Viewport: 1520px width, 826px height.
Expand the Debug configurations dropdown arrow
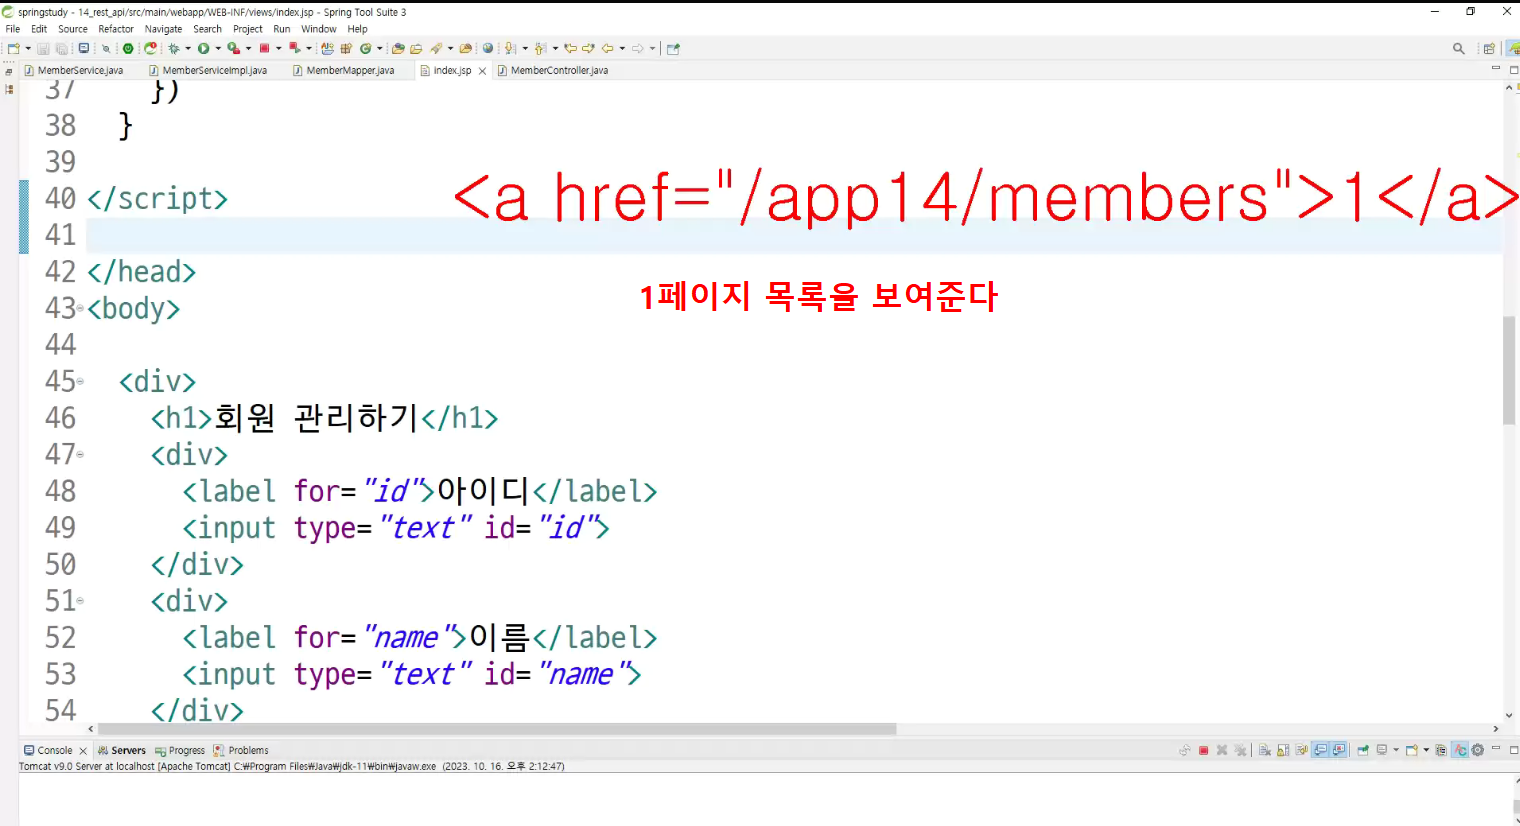click(x=188, y=48)
